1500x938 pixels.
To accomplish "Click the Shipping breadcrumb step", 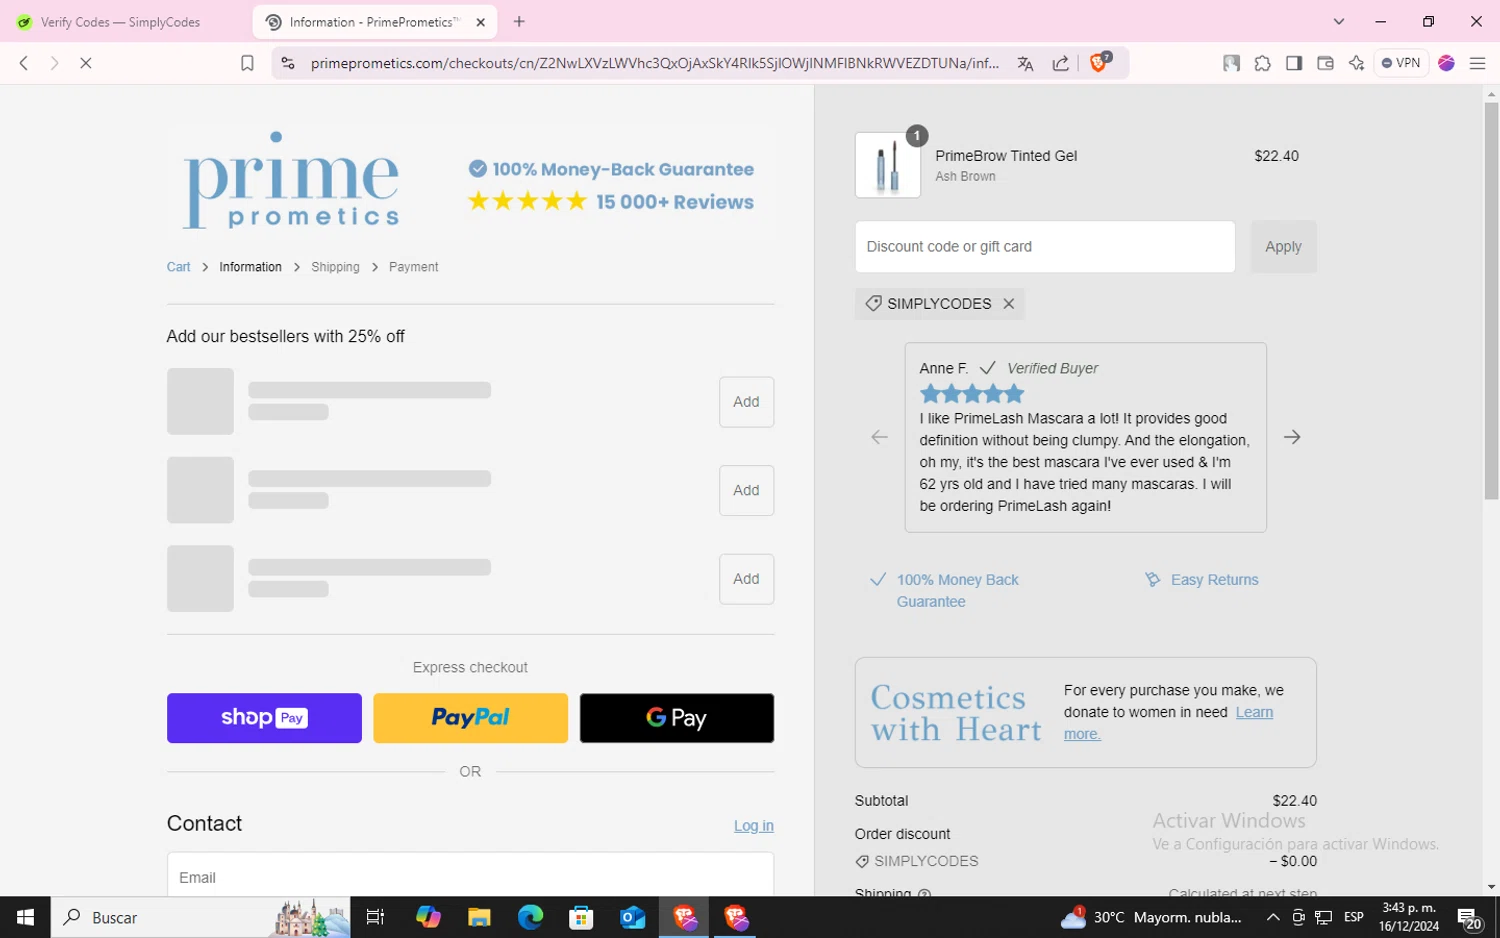I will 335,267.
